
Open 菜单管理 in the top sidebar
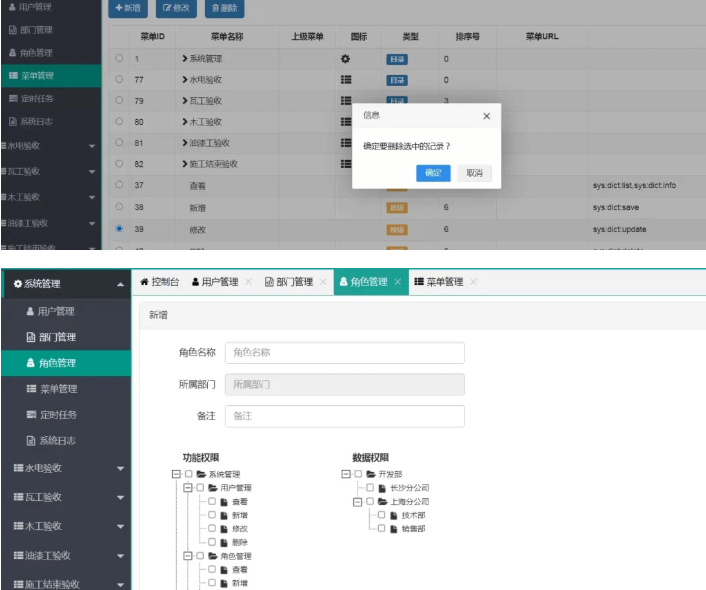click(51, 76)
